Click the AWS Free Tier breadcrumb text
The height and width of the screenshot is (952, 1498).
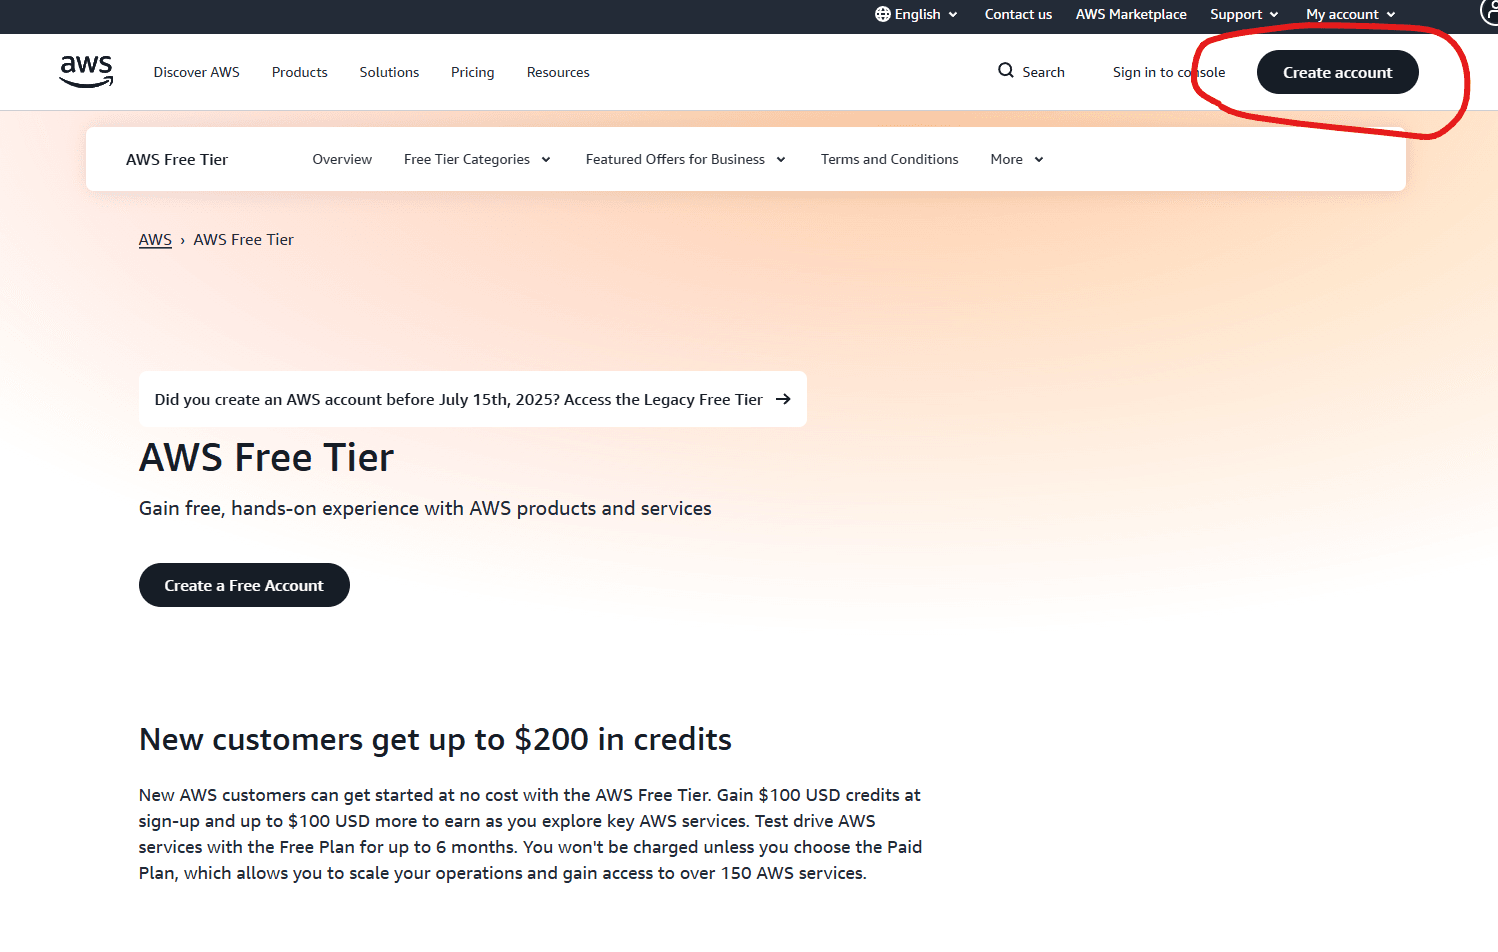coord(243,240)
